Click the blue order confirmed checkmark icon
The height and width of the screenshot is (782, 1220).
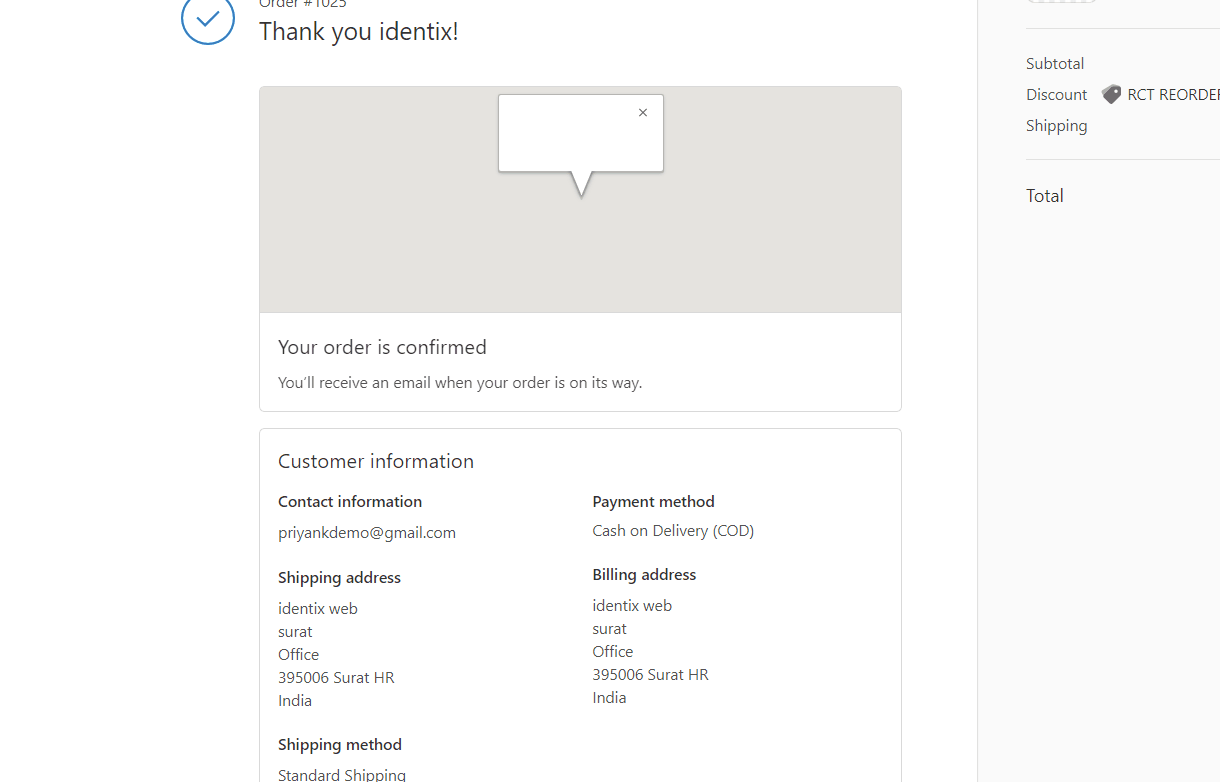[208, 20]
